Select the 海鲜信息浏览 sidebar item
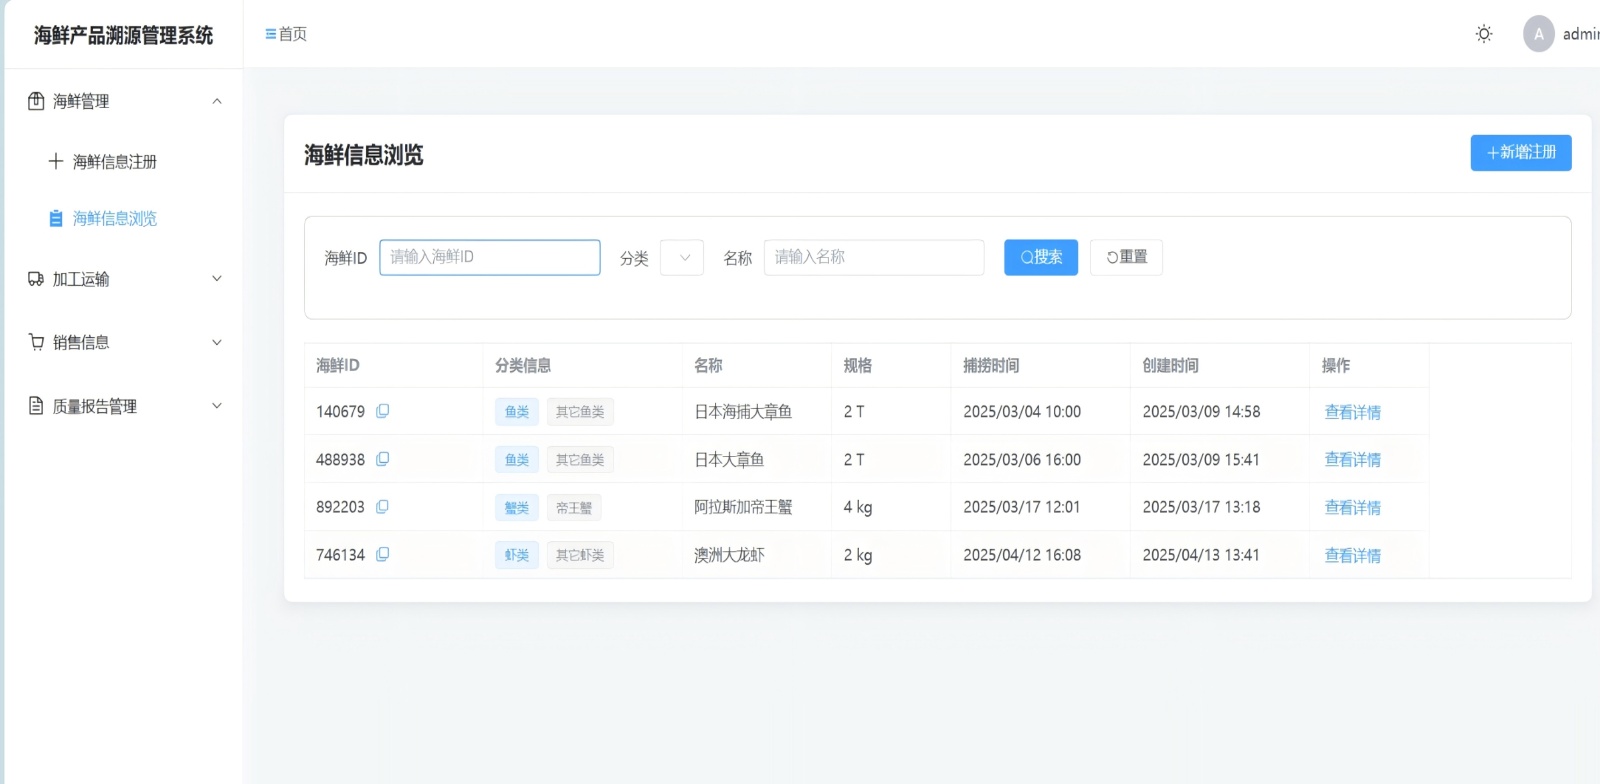This screenshot has height=784, width=1600. click(114, 218)
